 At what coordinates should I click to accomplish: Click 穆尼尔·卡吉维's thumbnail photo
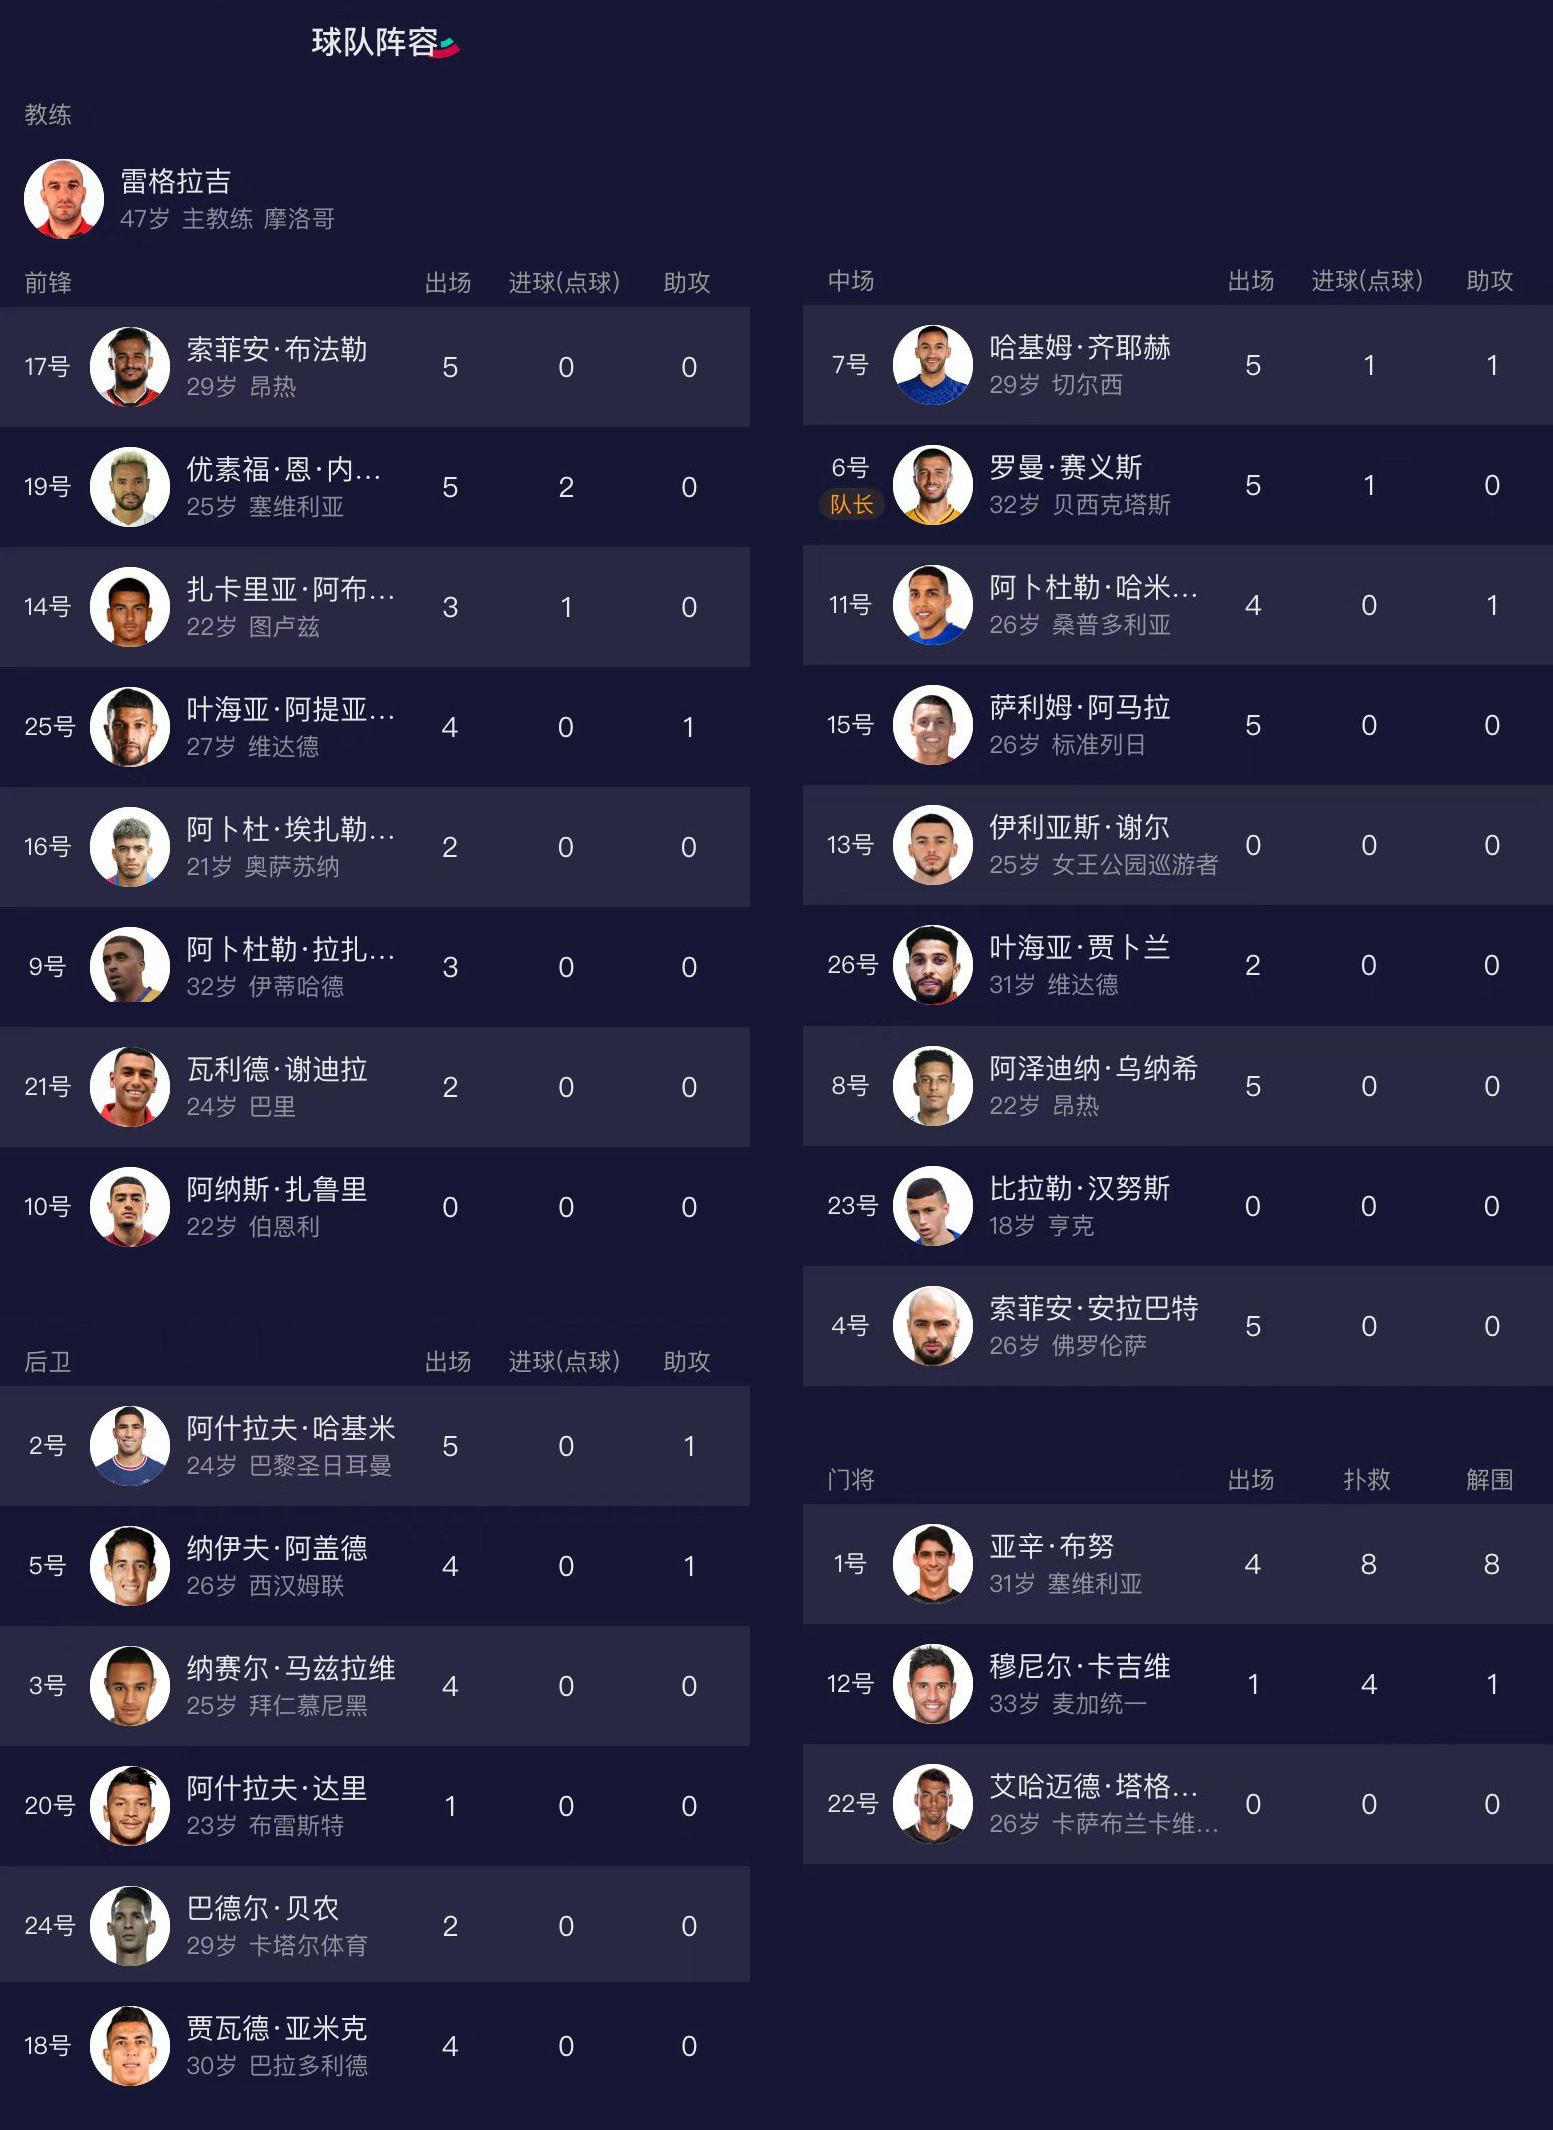932,1684
